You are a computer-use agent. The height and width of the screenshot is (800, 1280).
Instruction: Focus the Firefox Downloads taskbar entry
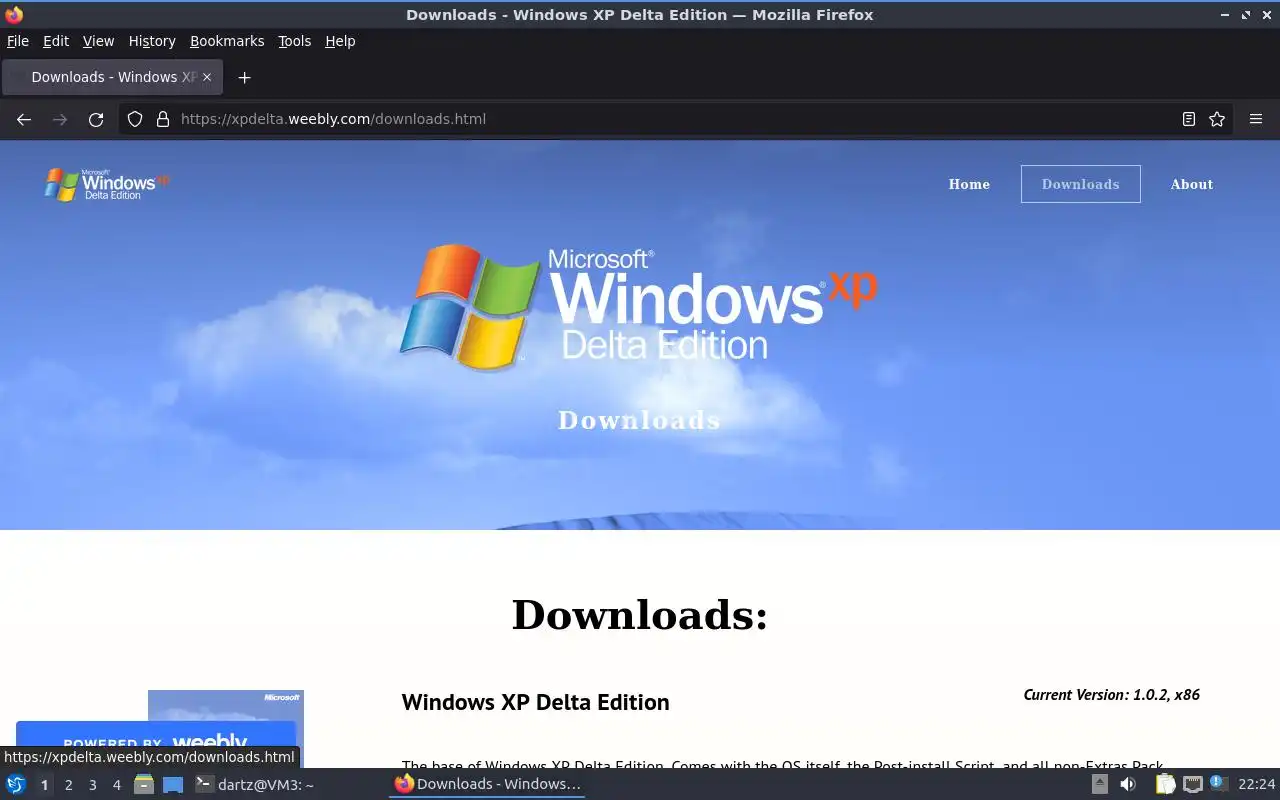point(487,784)
